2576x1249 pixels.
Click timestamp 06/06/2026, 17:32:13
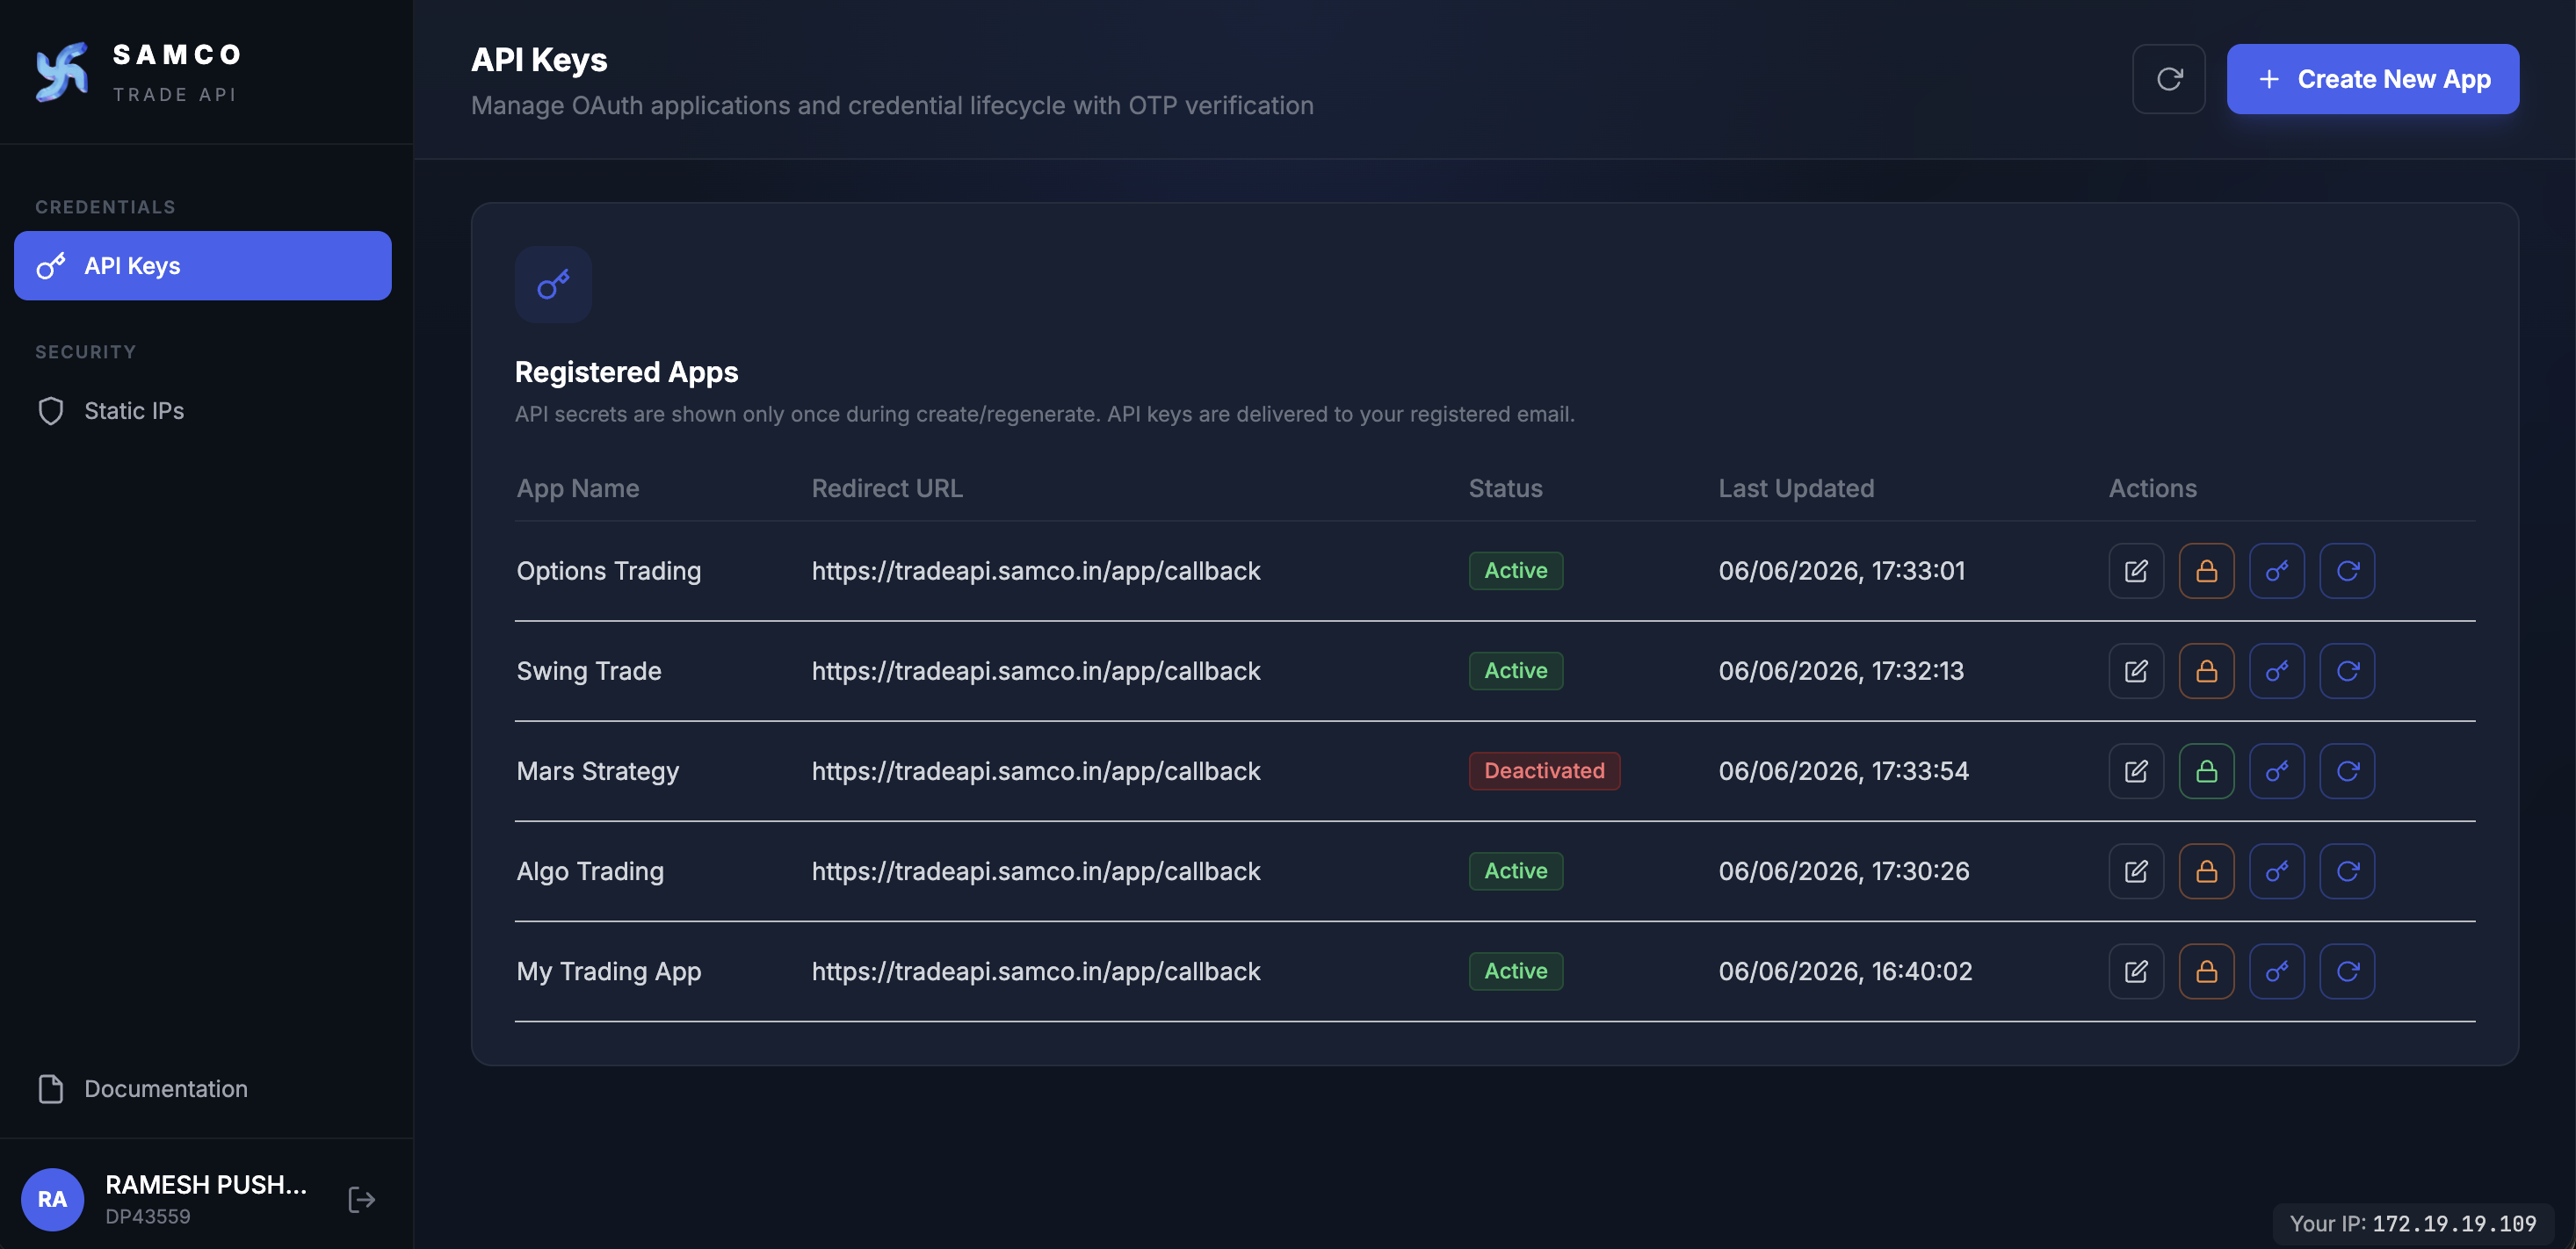[1841, 671]
